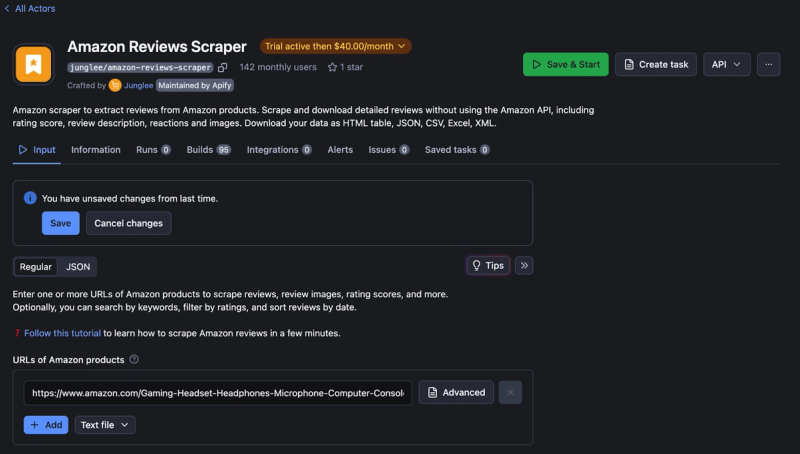Remove the URL entry with the X button
This screenshot has width=800, height=454.
coord(510,392)
